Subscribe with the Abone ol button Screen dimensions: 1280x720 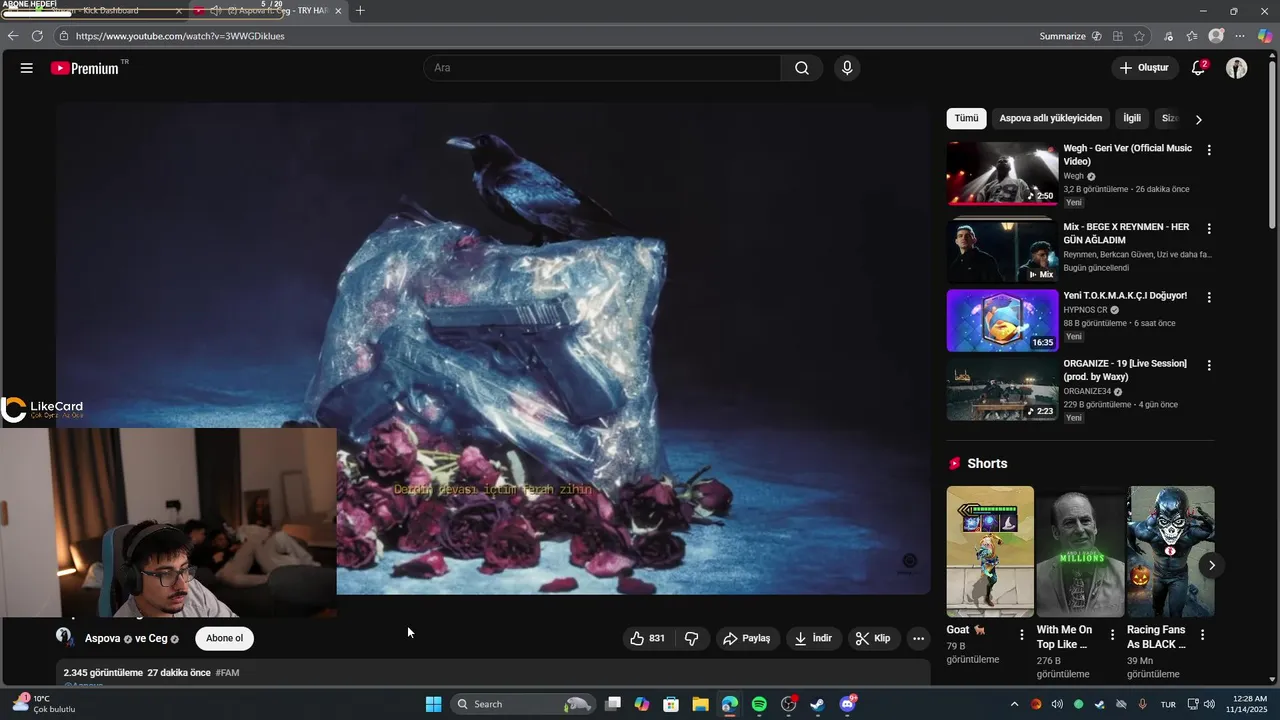click(224, 638)
